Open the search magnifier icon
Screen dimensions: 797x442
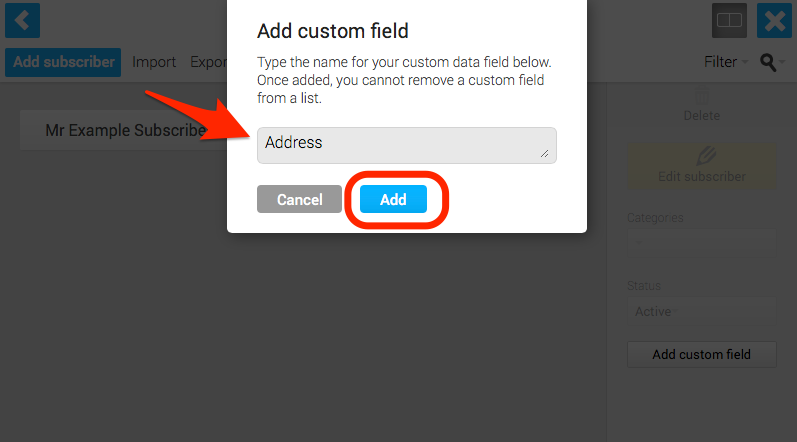(768, 62)
